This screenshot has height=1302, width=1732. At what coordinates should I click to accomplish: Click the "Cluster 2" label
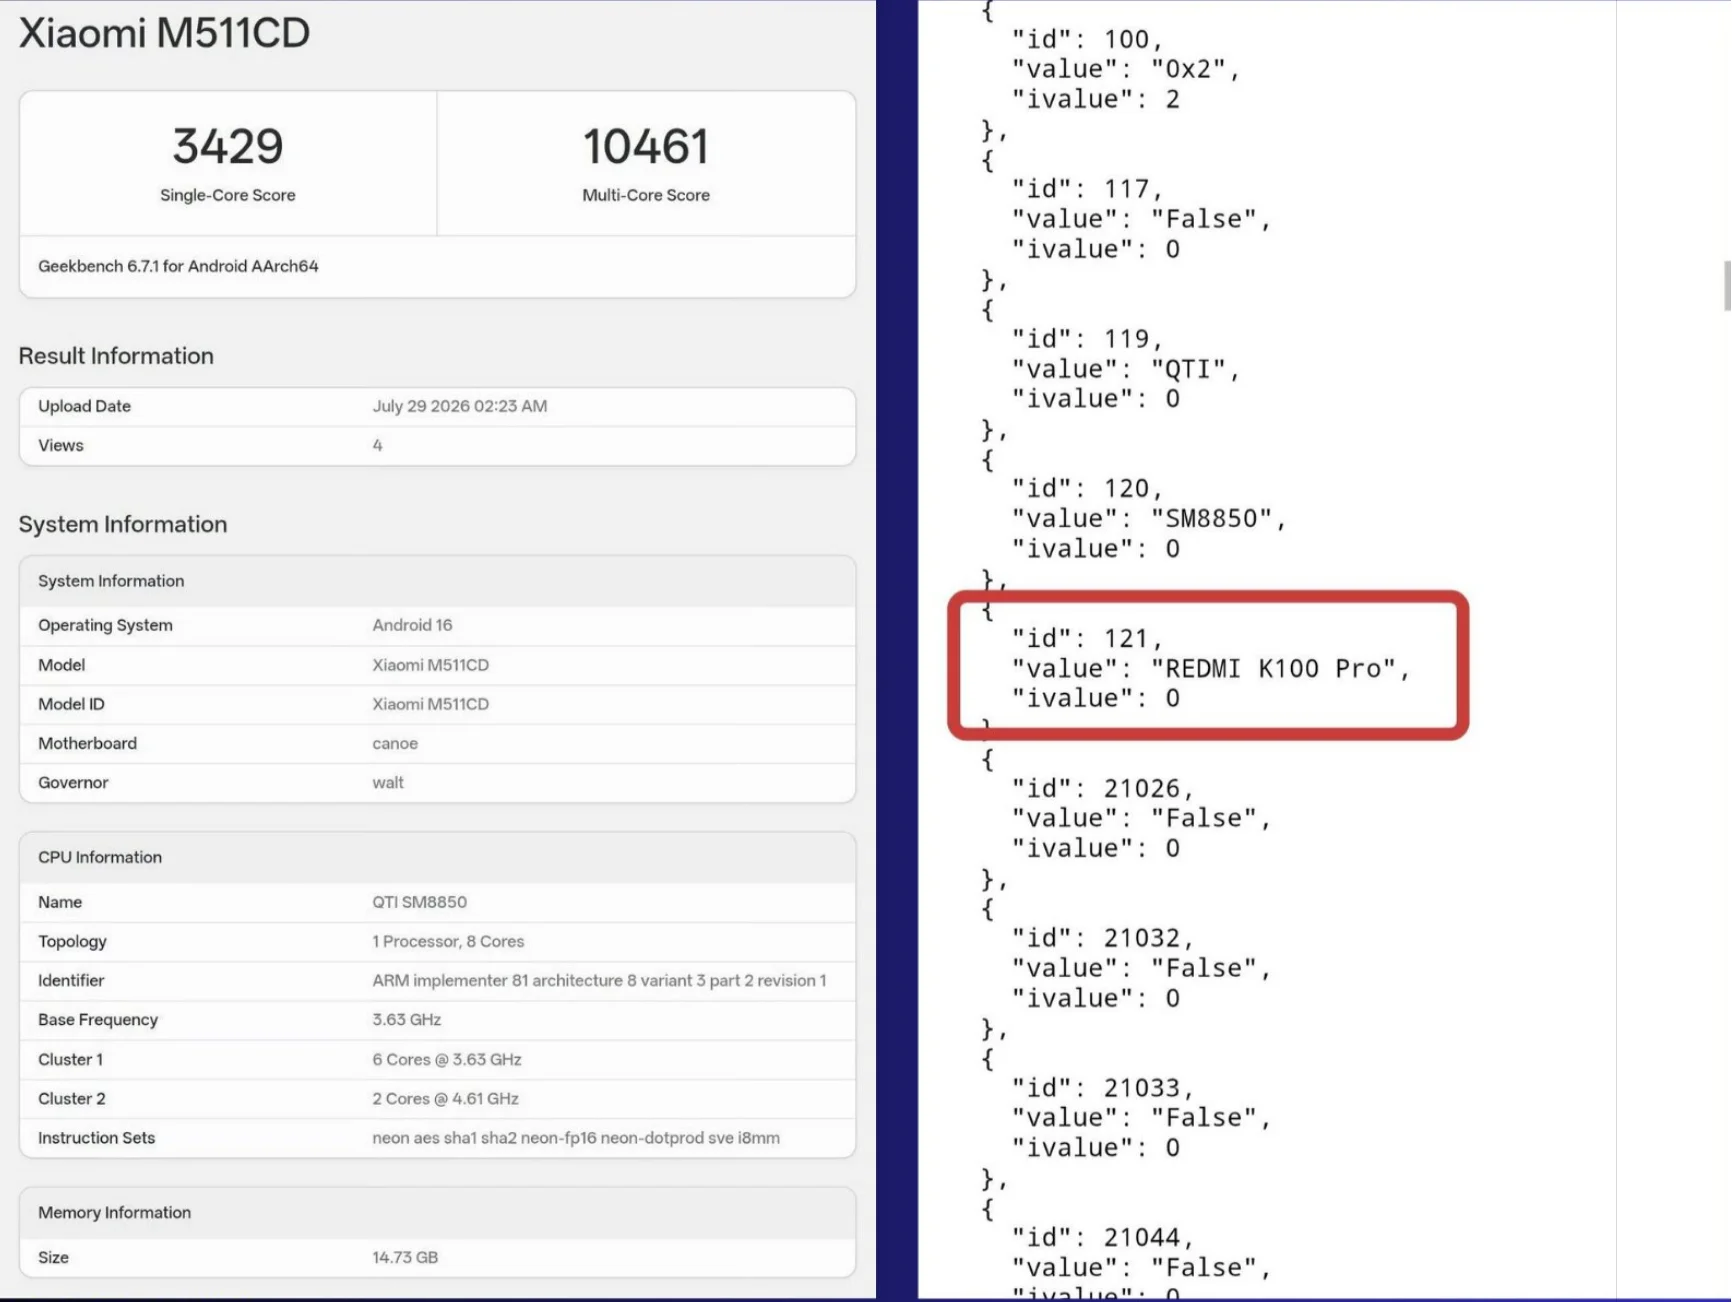[x=72, y=1098]
